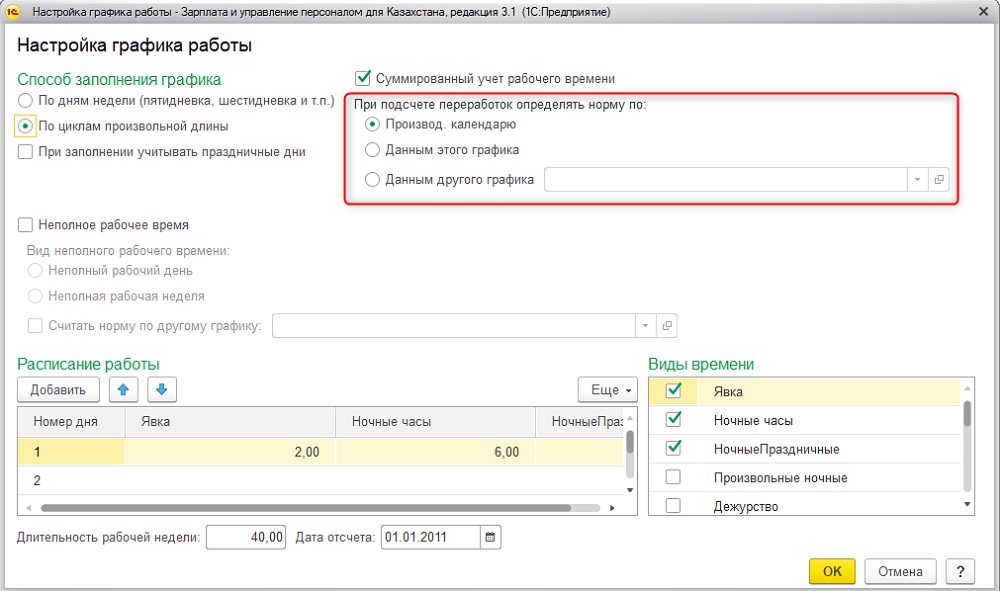The height and width of the screenshot is (591, 1000).
Task: Select По дням недели radio option
Action: coord(26,100)
